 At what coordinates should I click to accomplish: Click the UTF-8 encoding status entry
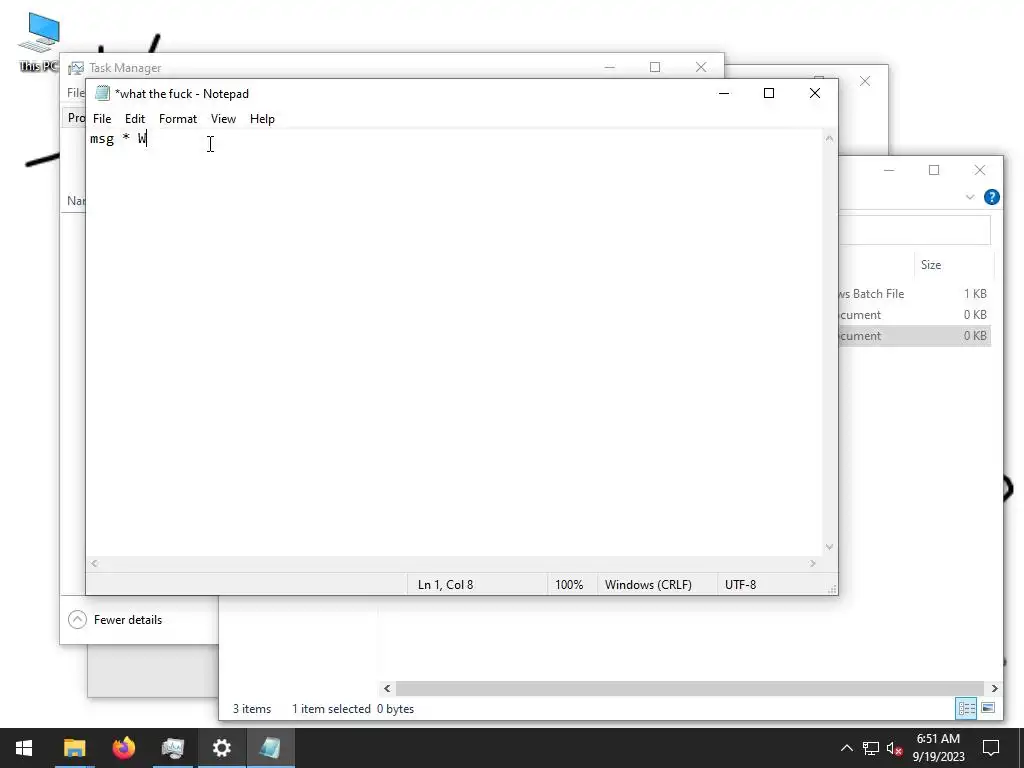(x=741, y=584)
